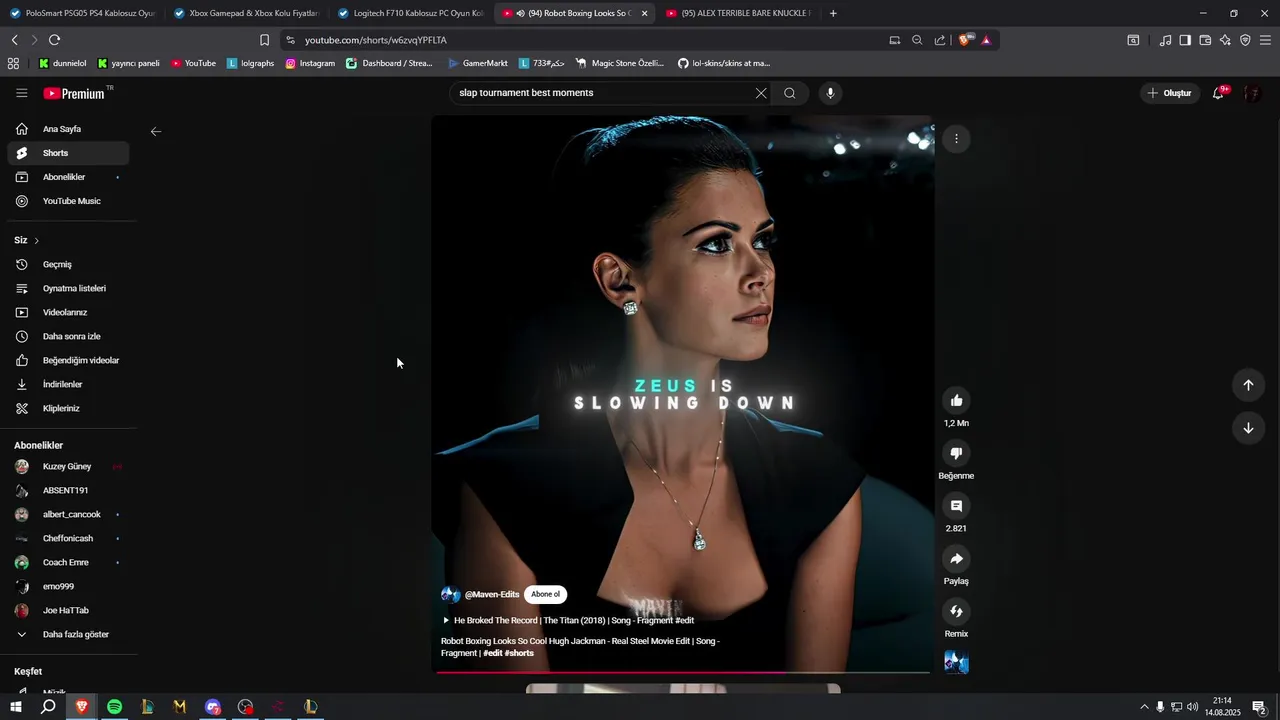Open the notifications bell
Screen dimensions: 1280x720
click(1218, 93)
